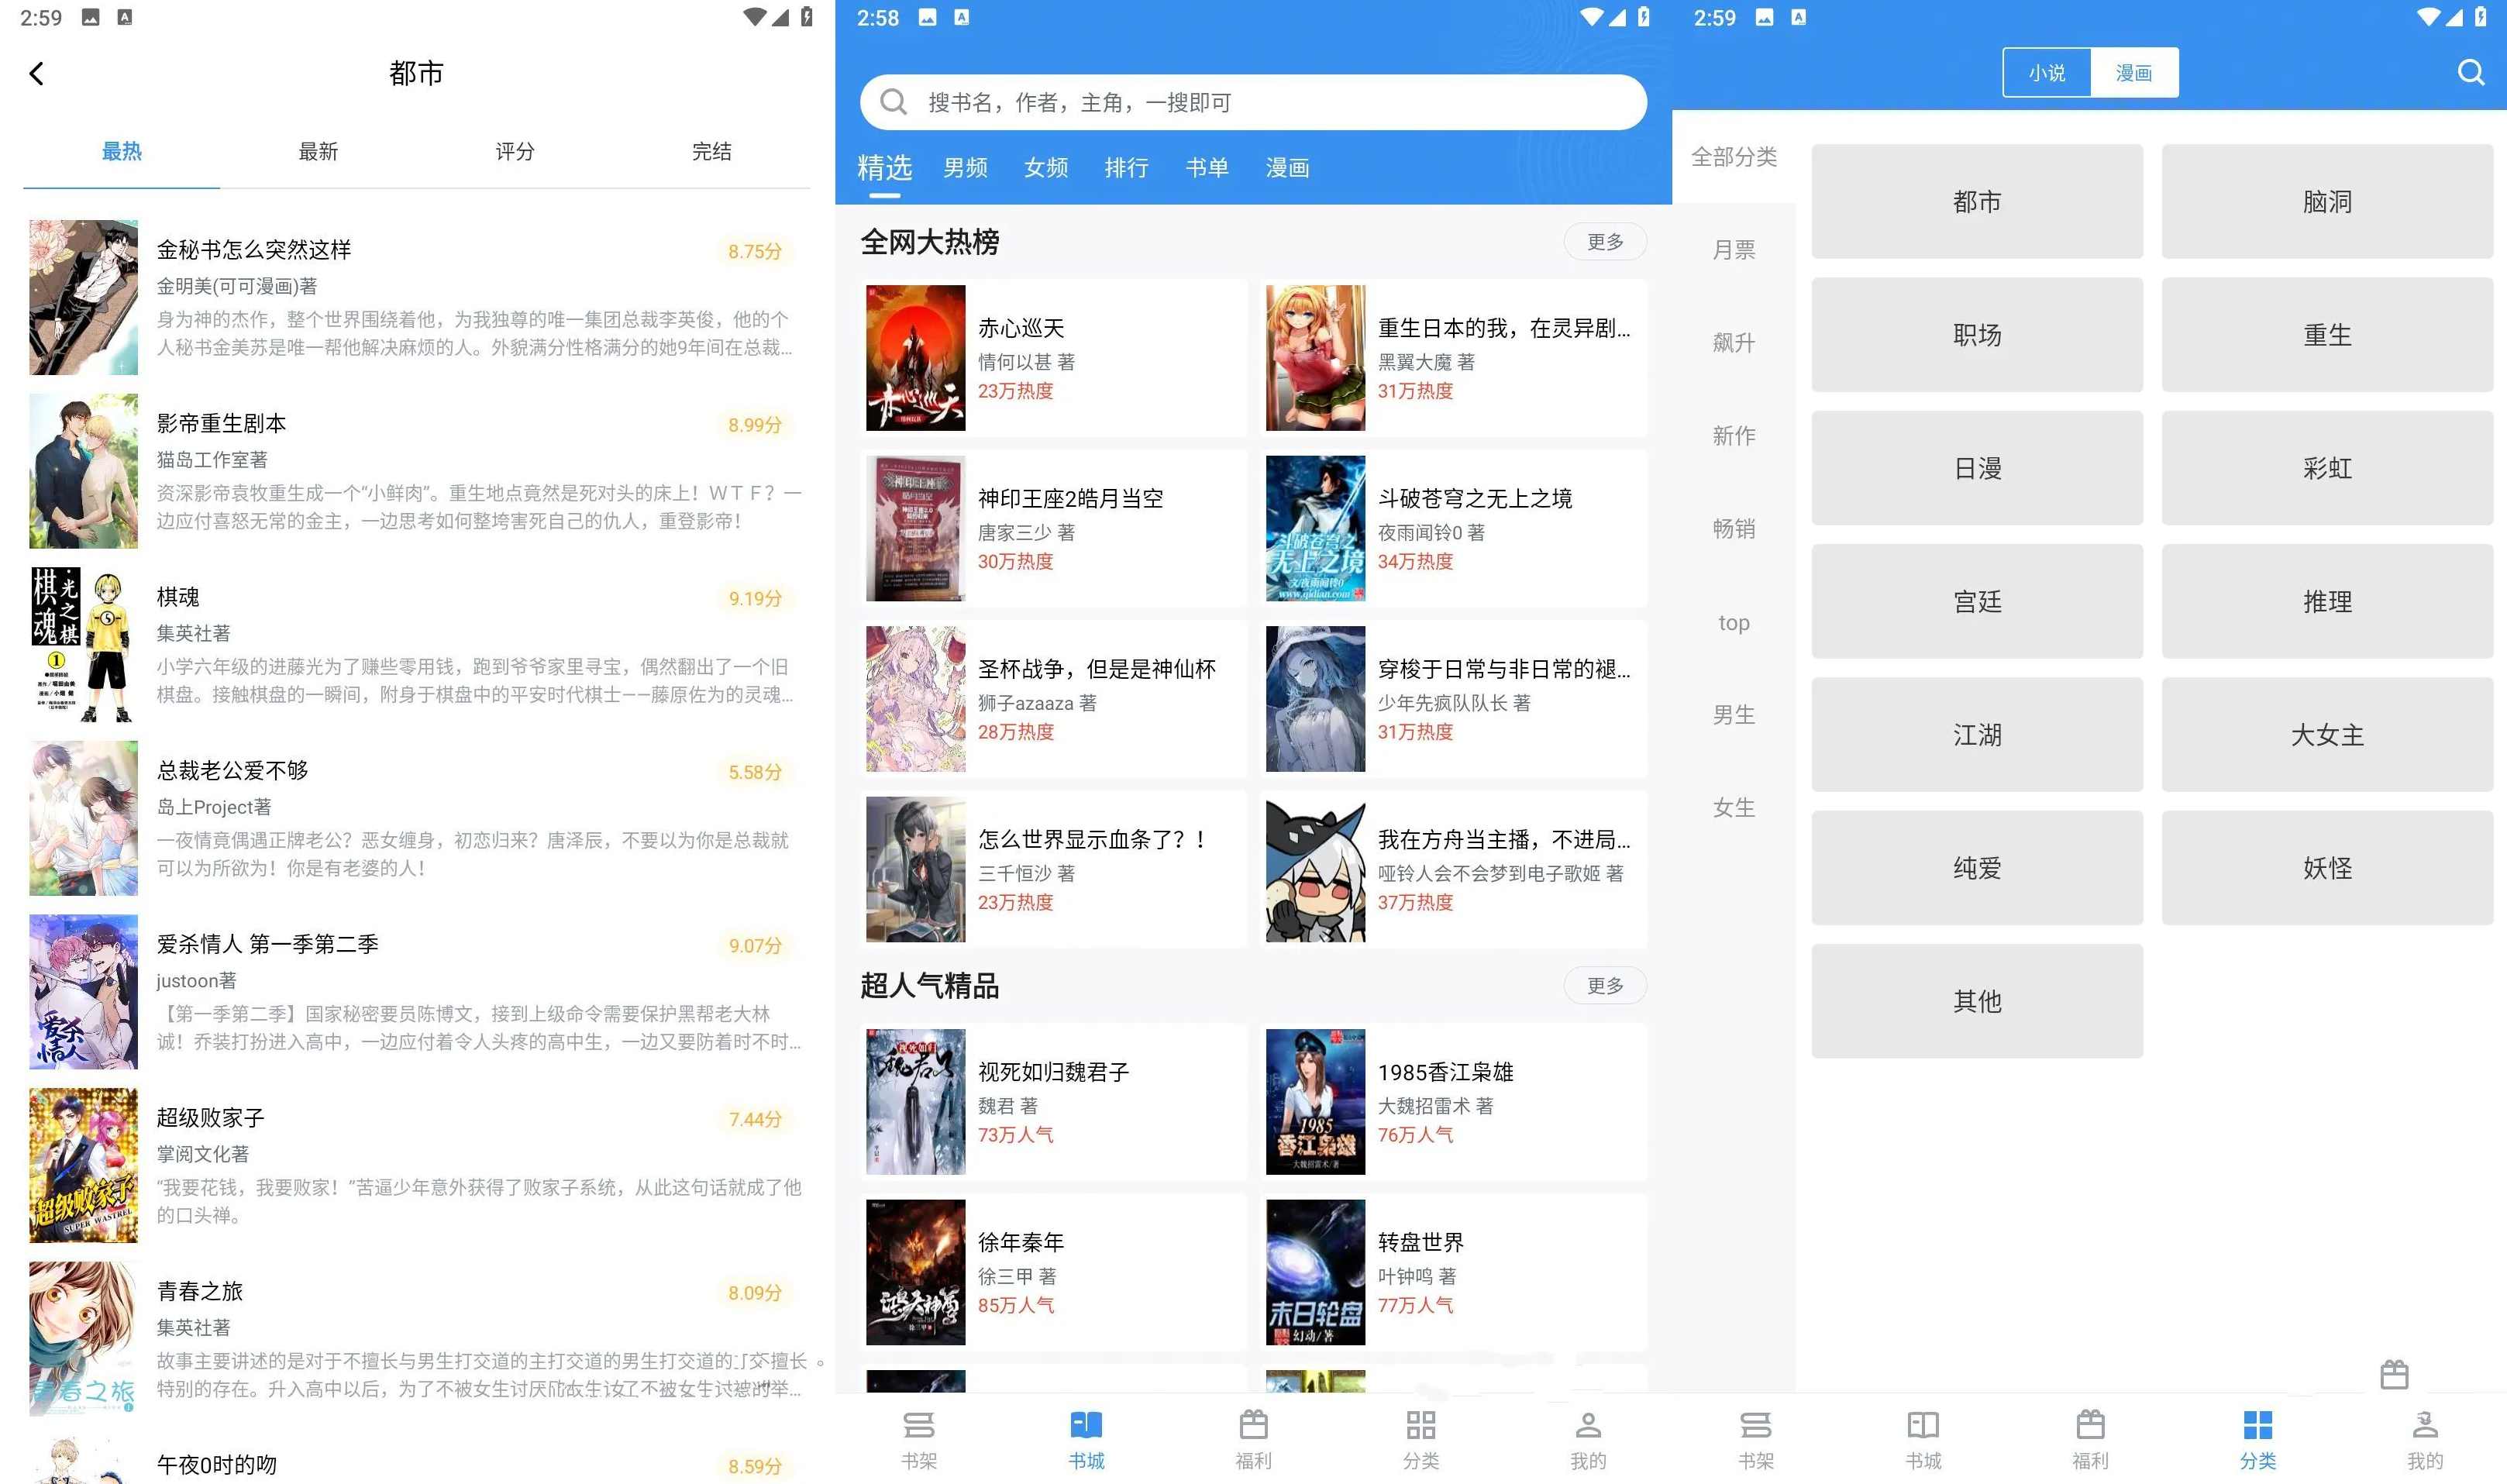Focus the book search input field
This screenshot has width=2507, height=1484.
[1253, 102]
